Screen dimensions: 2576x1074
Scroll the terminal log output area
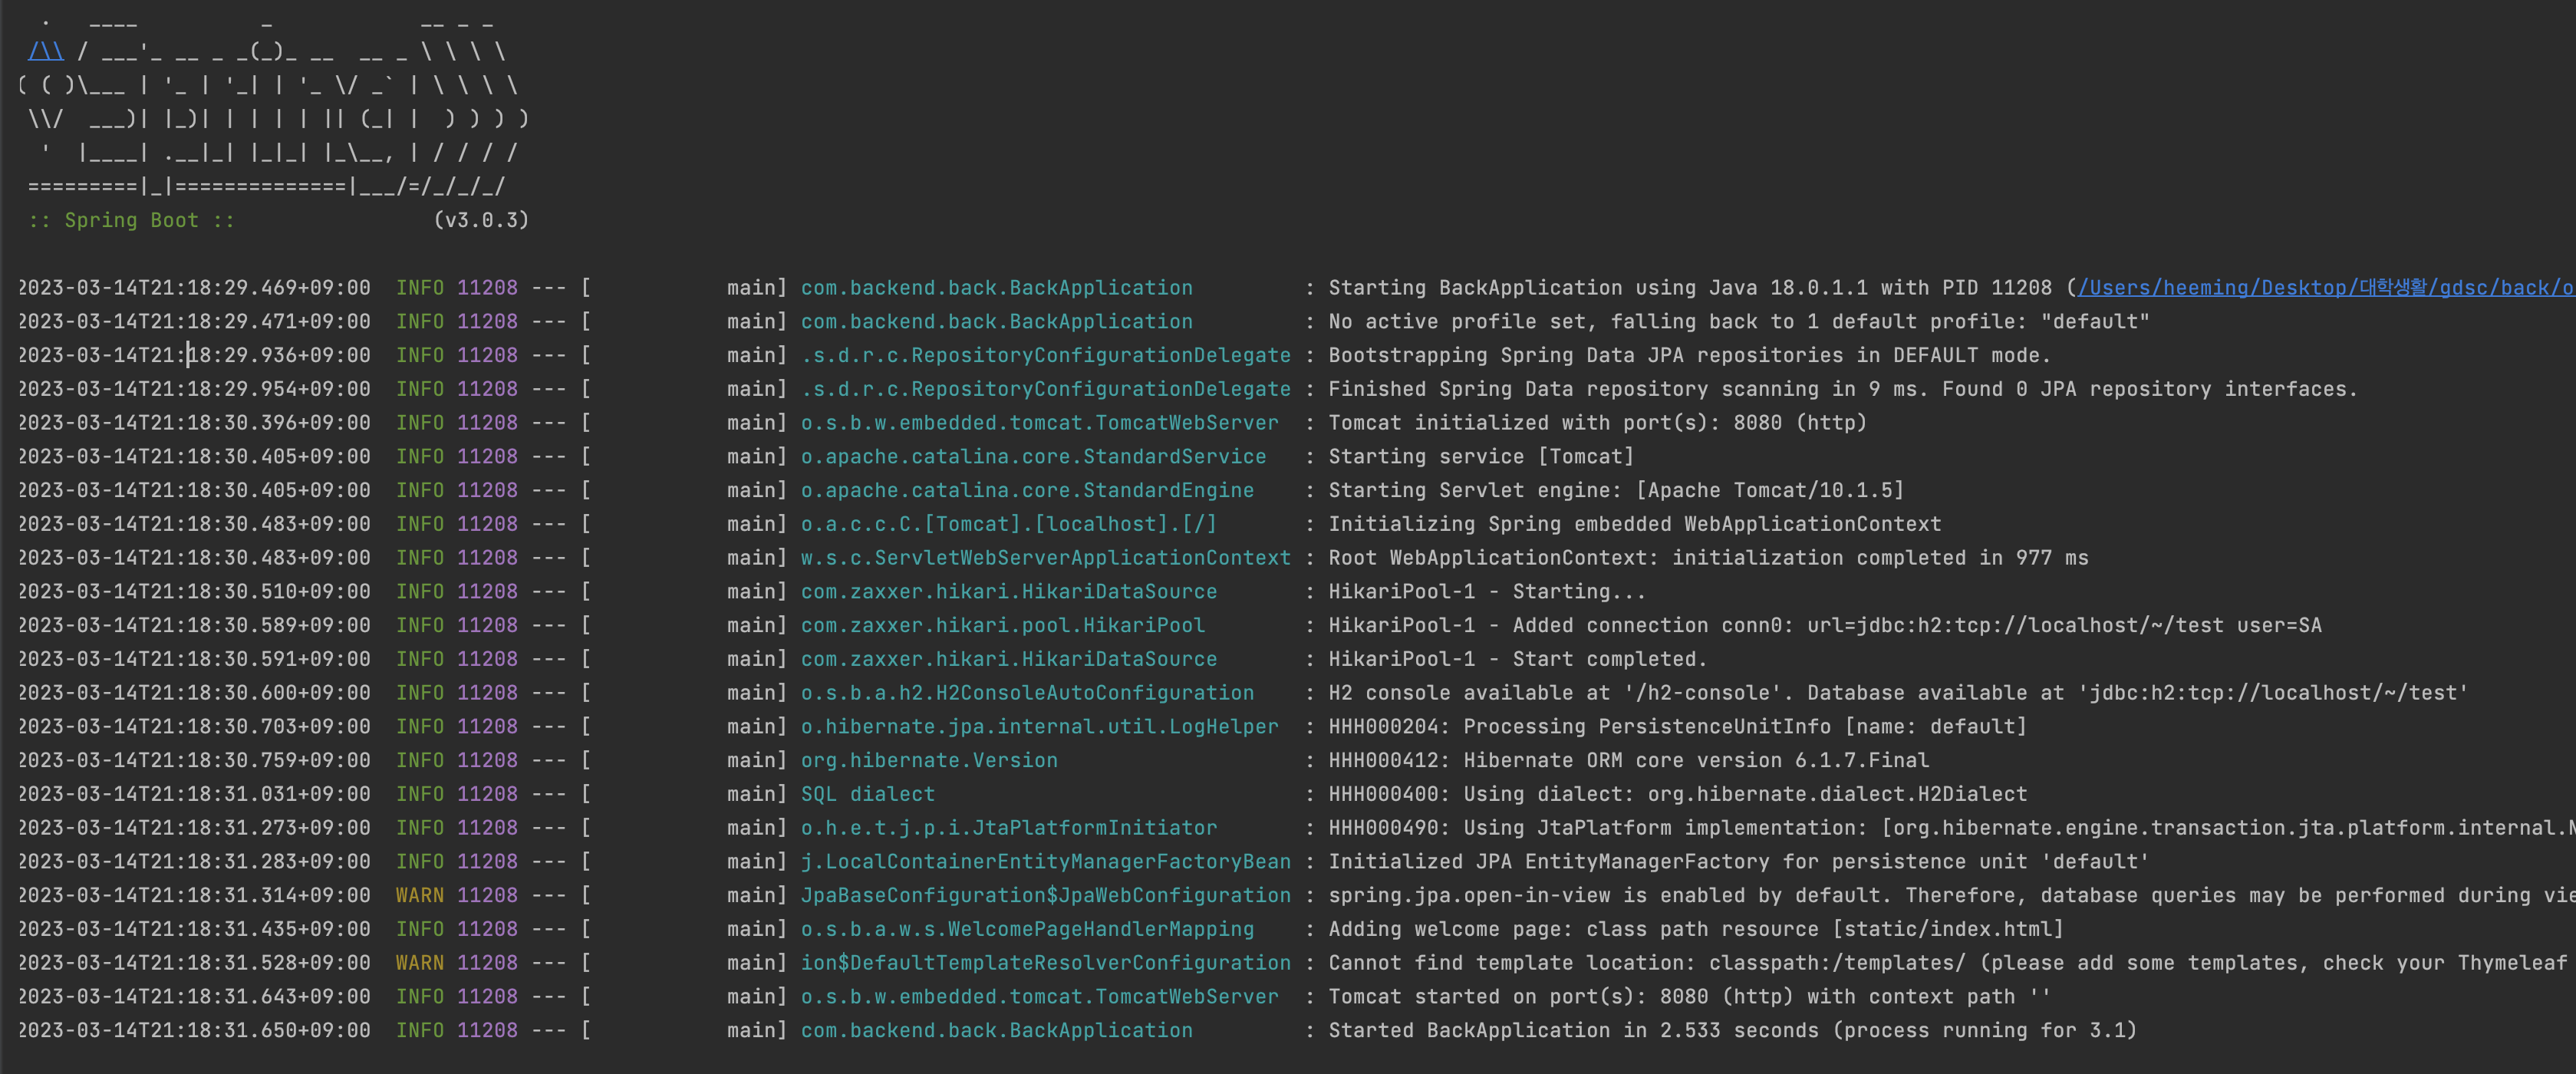click(1288, 657)
